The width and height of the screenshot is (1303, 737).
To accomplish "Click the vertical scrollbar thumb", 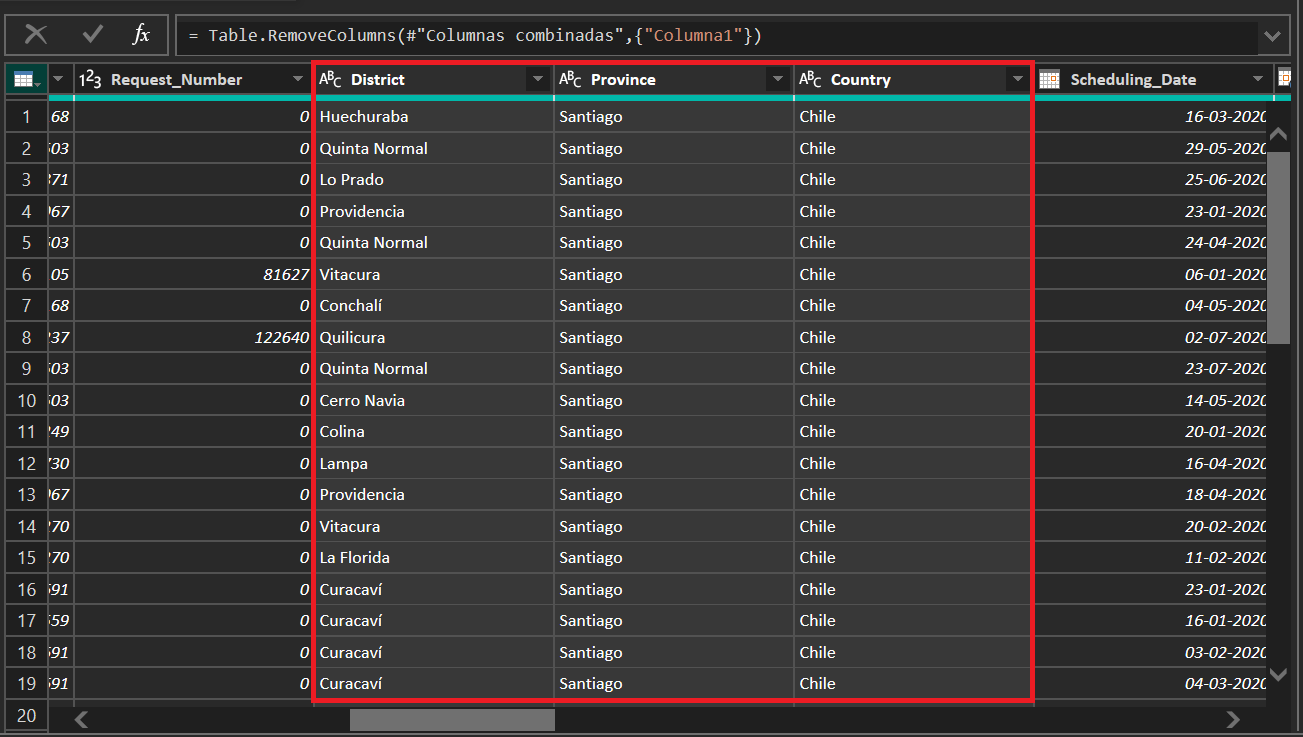I will [1278, 247].
